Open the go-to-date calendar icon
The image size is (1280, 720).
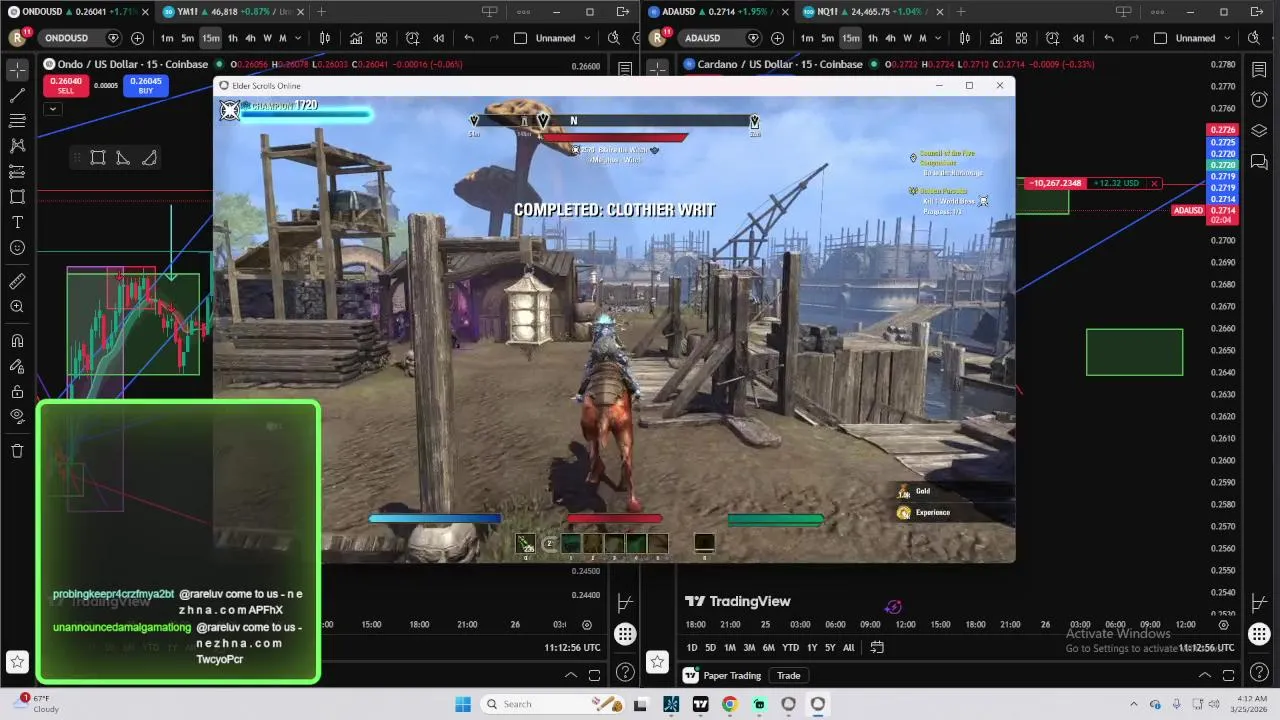(x=877, y=647)
